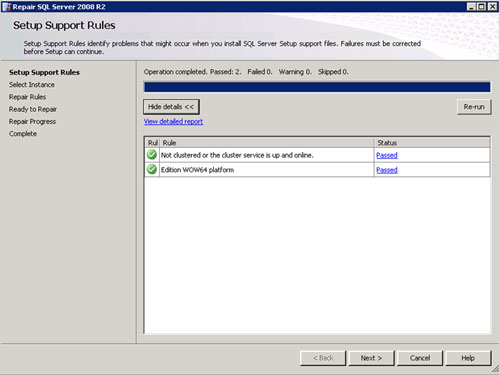Select the Repair Rules step

[x=27, y=97]
